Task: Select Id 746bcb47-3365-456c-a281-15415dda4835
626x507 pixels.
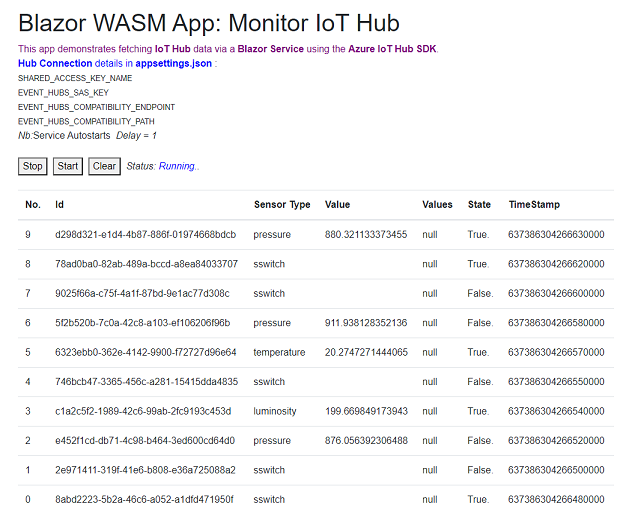Action: pos(146,382)
